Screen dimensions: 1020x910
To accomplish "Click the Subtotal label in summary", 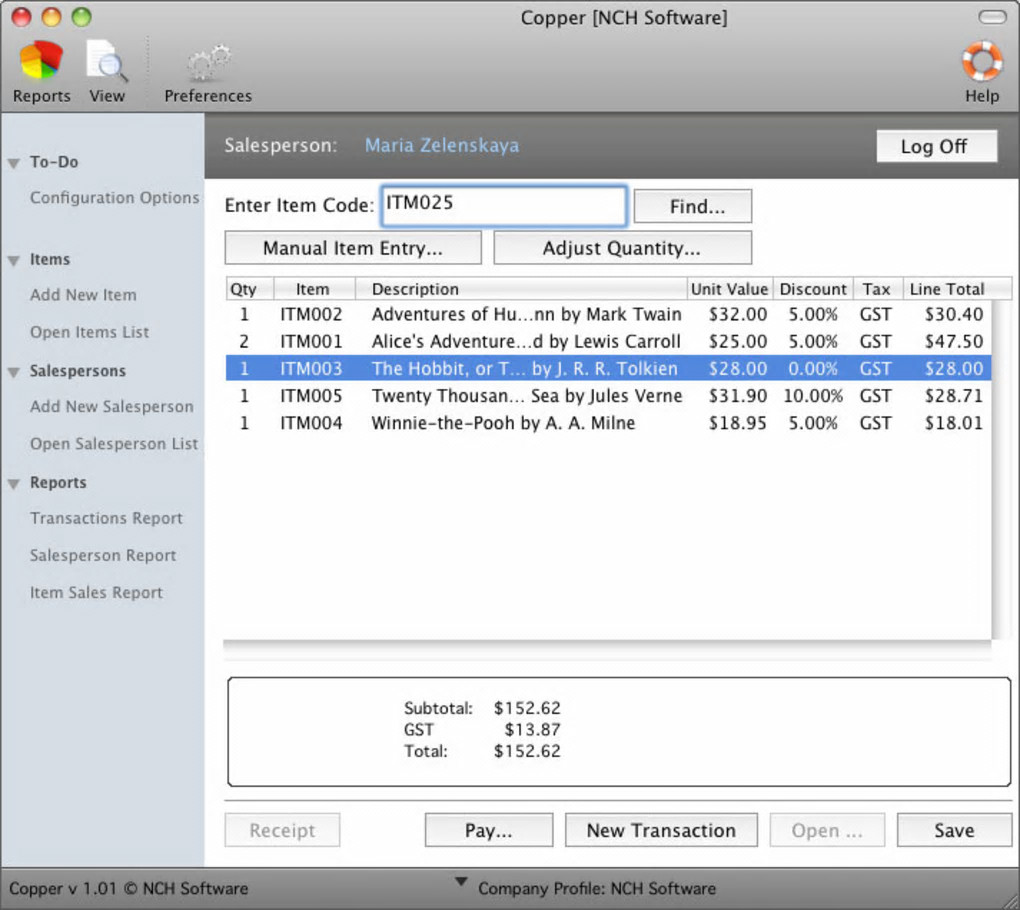I will click(x=438, y=708).
